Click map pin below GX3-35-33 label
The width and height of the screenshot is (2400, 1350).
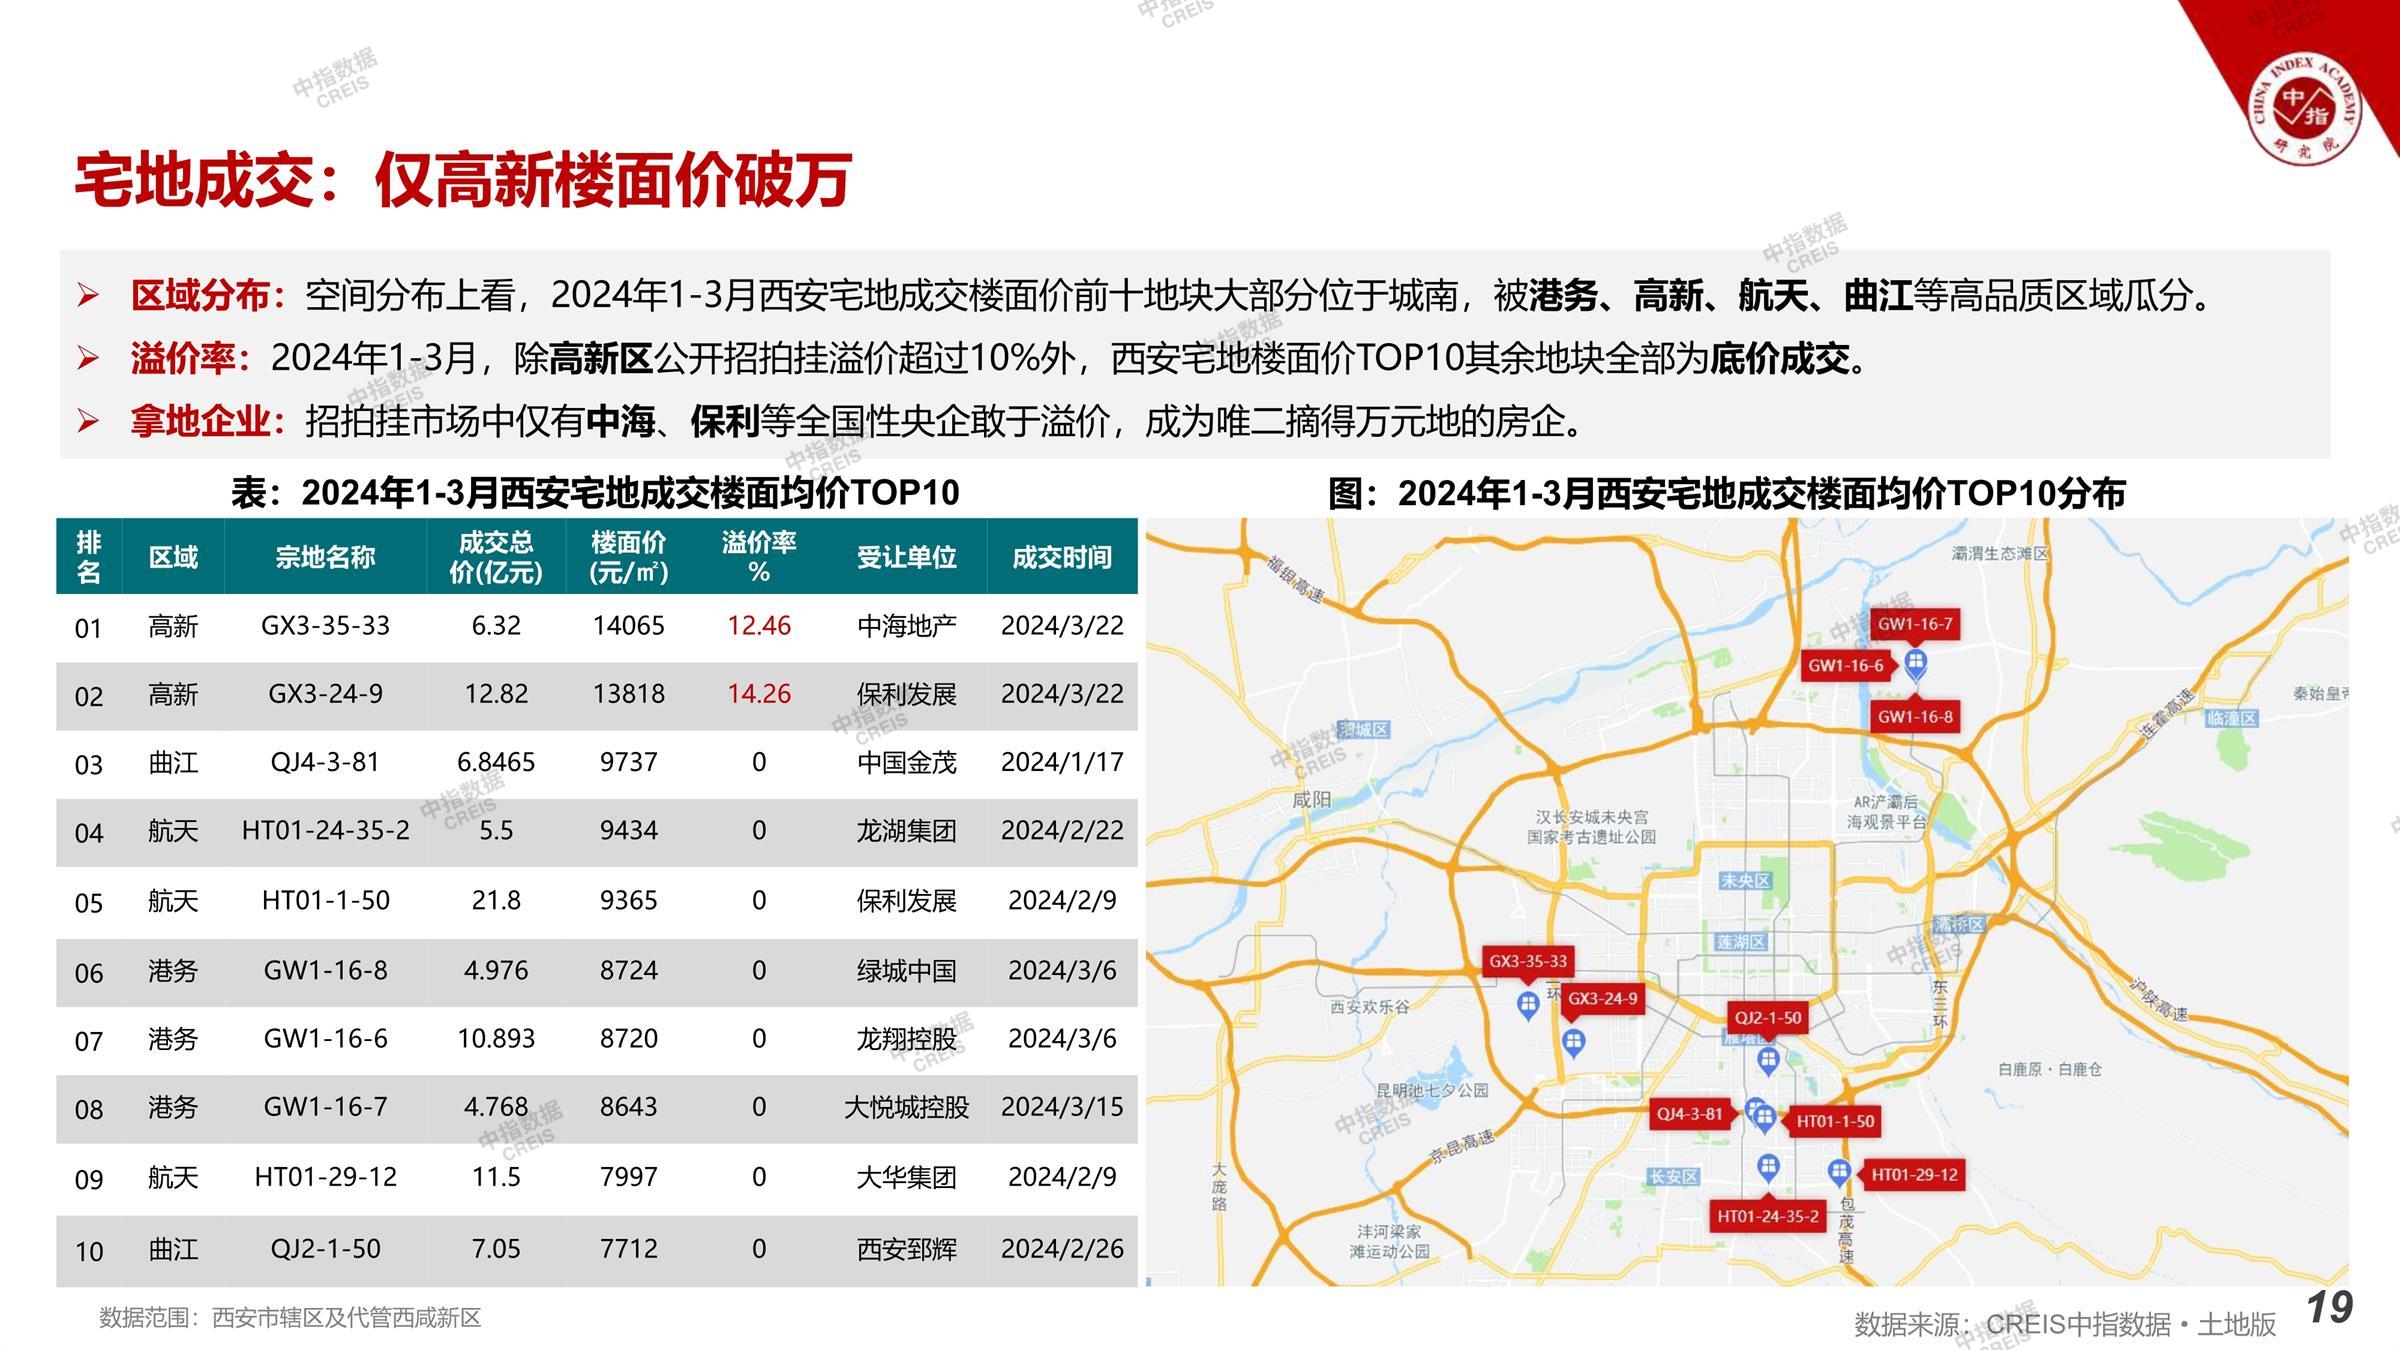1527,1003
